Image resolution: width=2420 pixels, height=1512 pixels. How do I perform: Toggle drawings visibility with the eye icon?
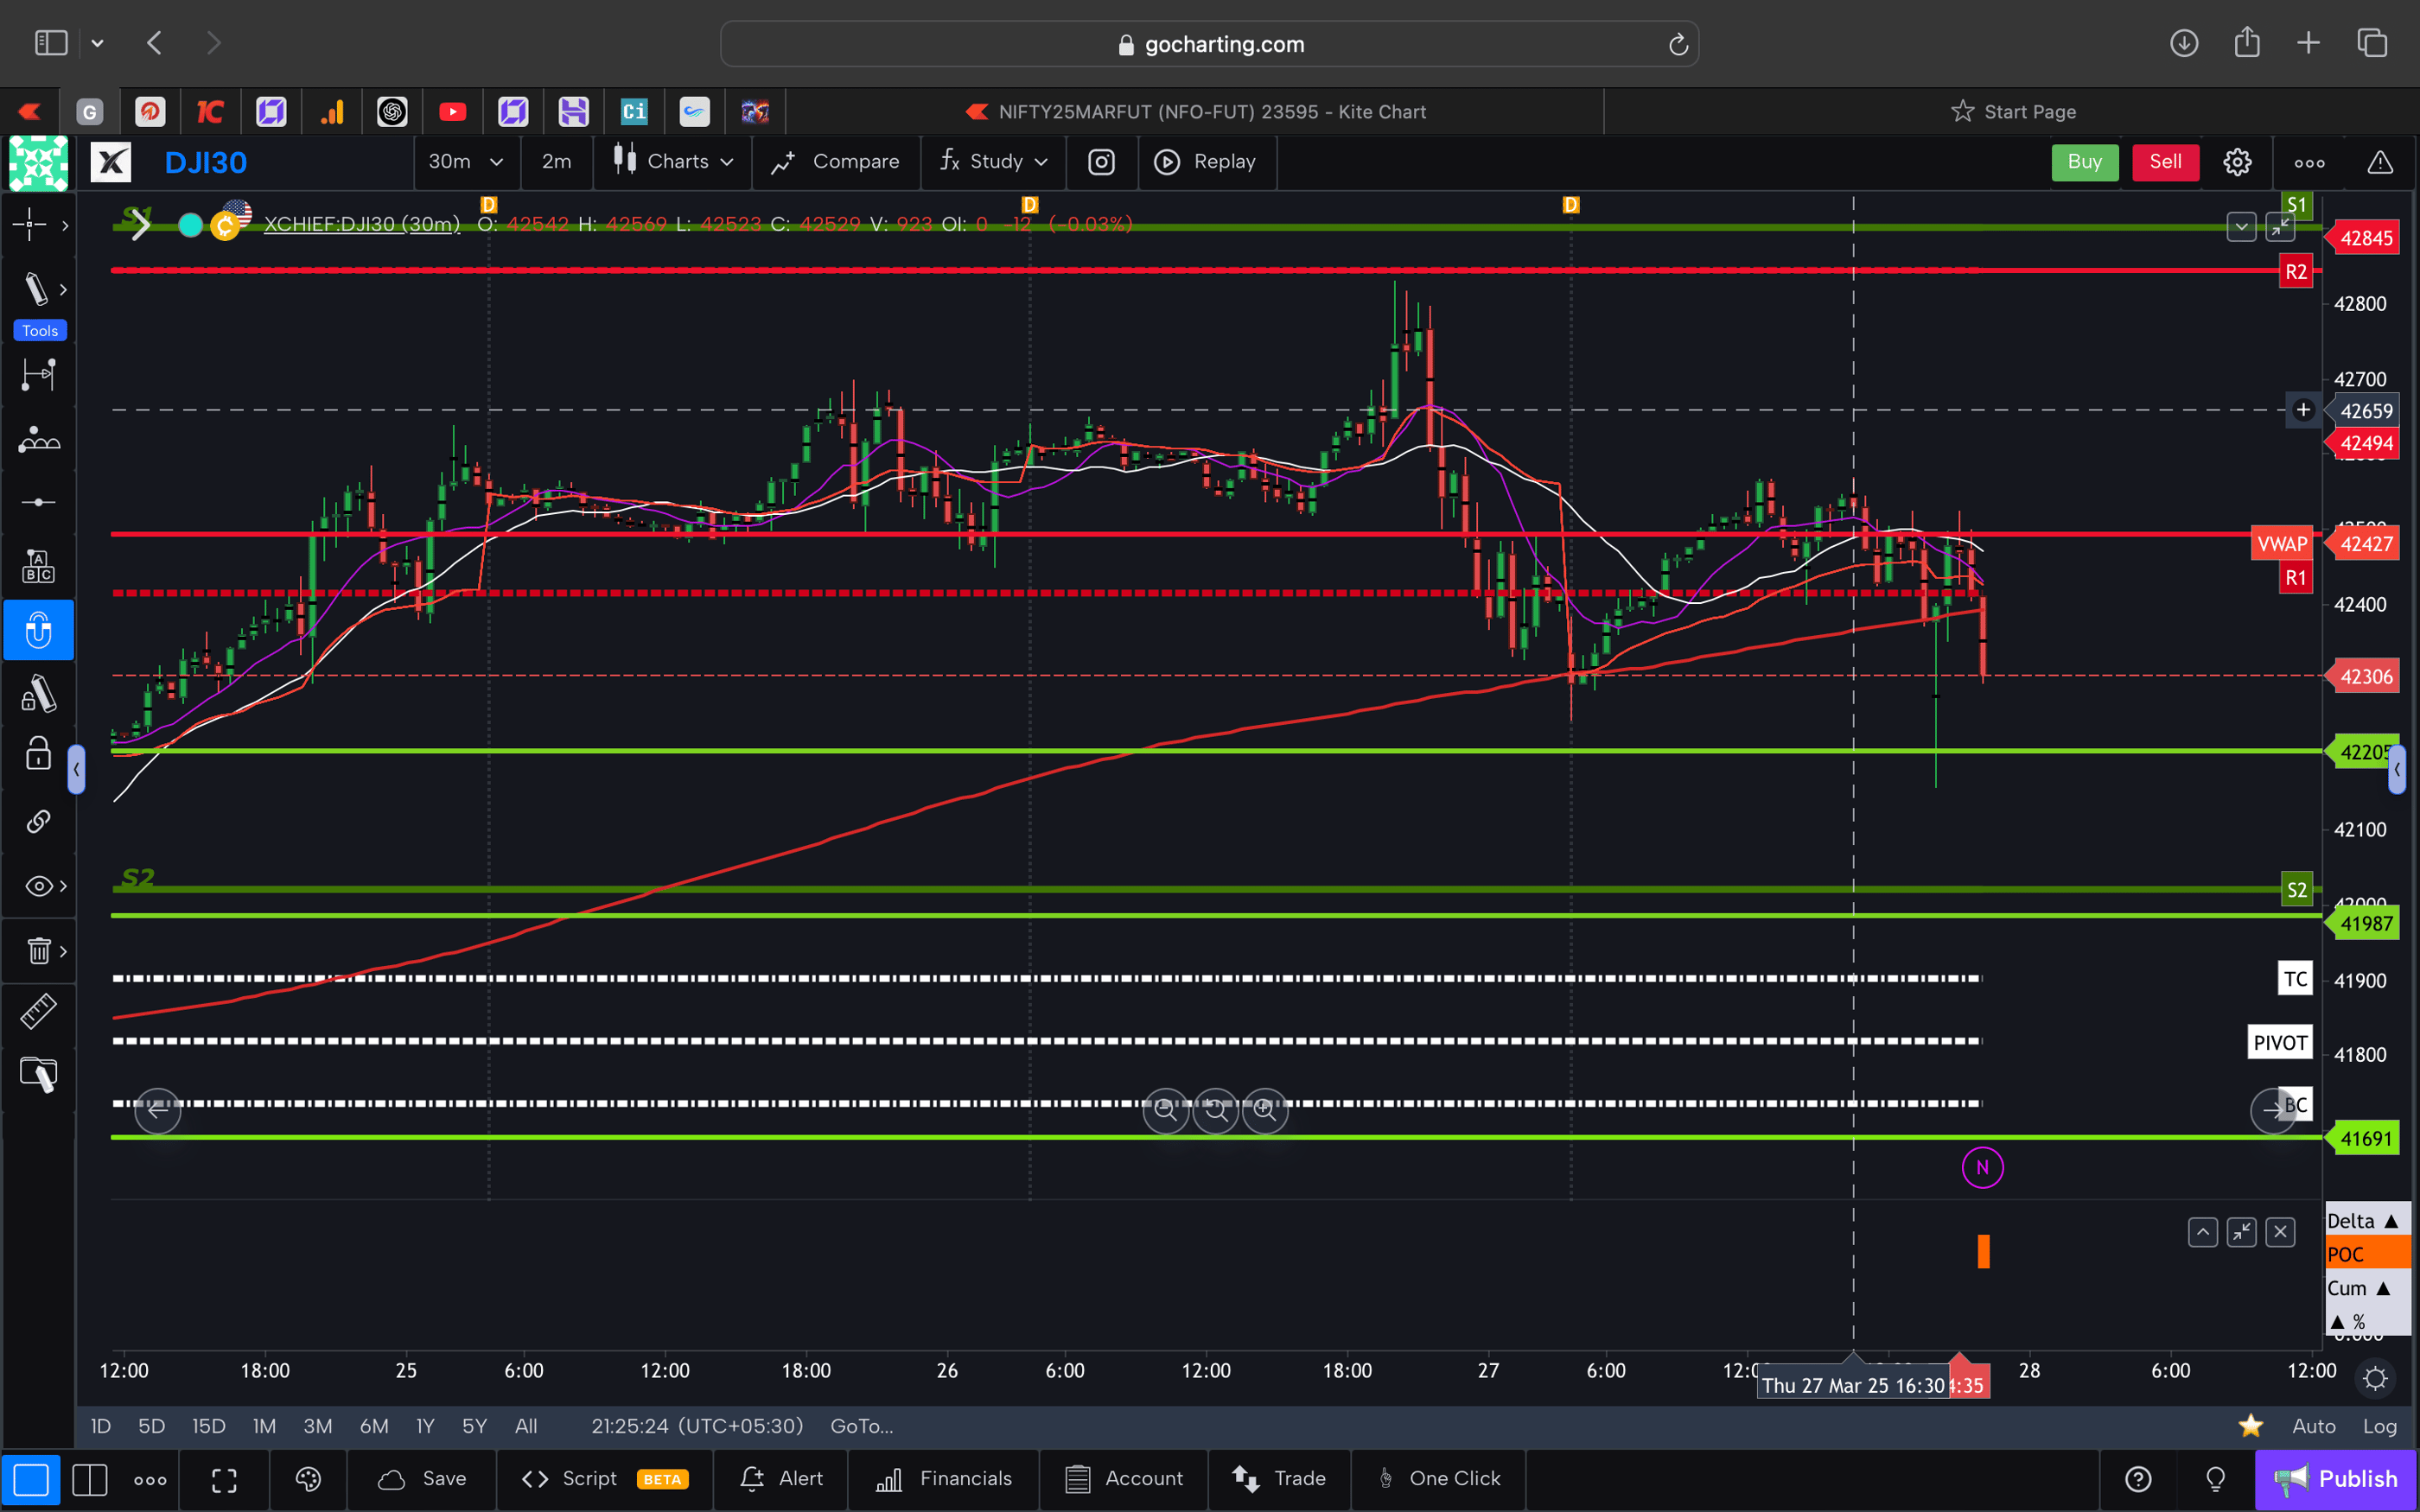click(x=36, y=885)
